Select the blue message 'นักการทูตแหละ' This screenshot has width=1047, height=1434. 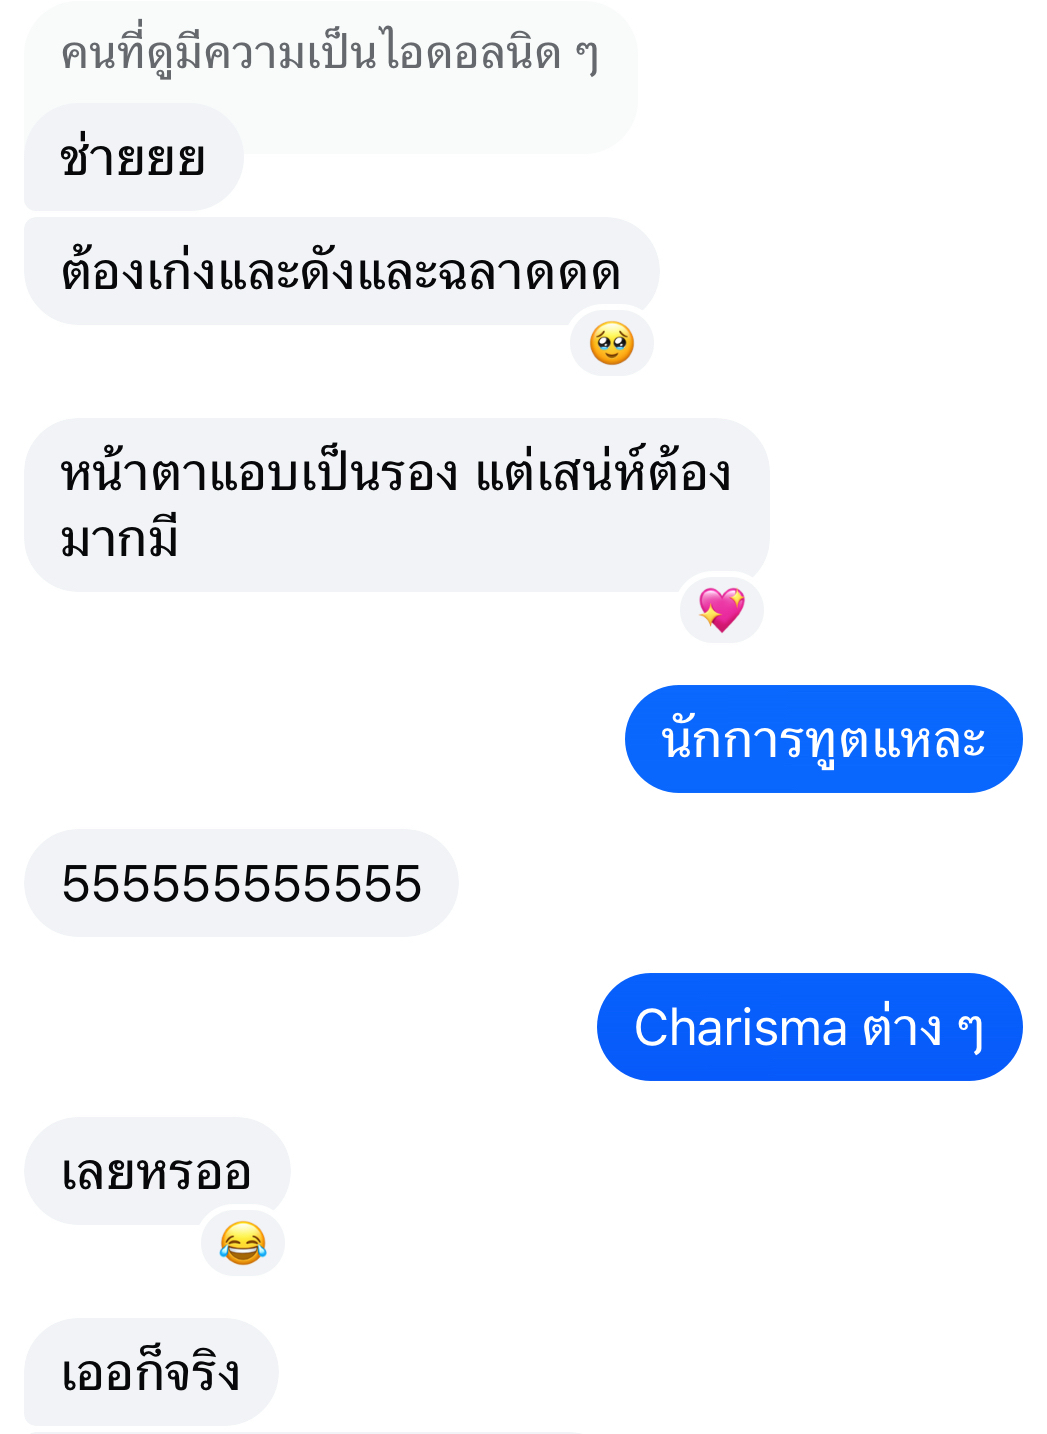[824, 739]
